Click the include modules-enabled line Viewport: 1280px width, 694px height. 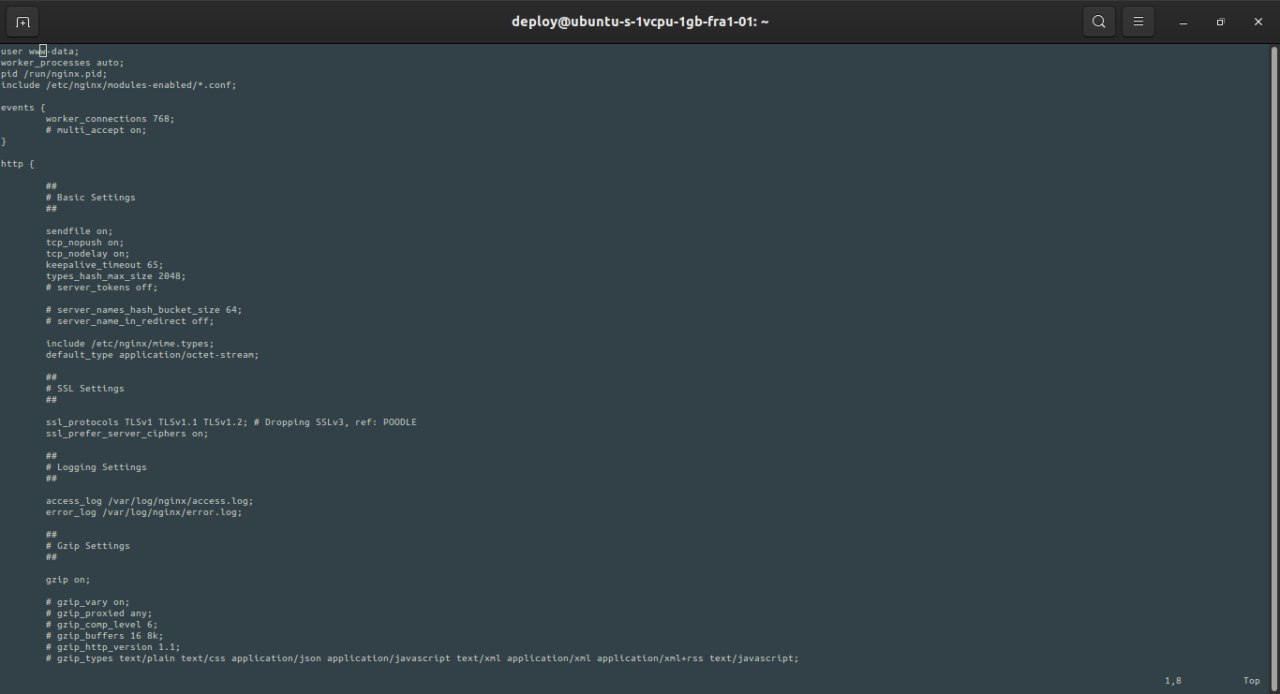click(119, 85)
